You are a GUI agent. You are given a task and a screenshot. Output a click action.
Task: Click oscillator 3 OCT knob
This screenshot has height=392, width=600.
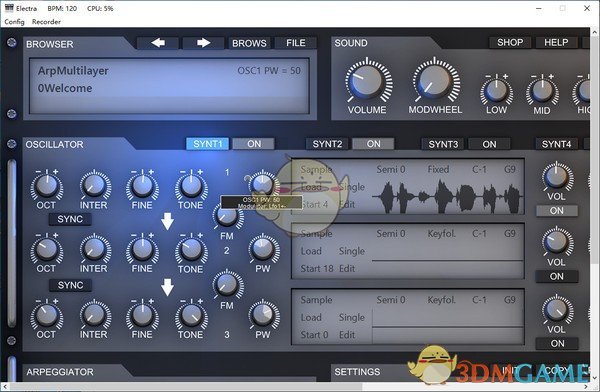pos(47,315)
